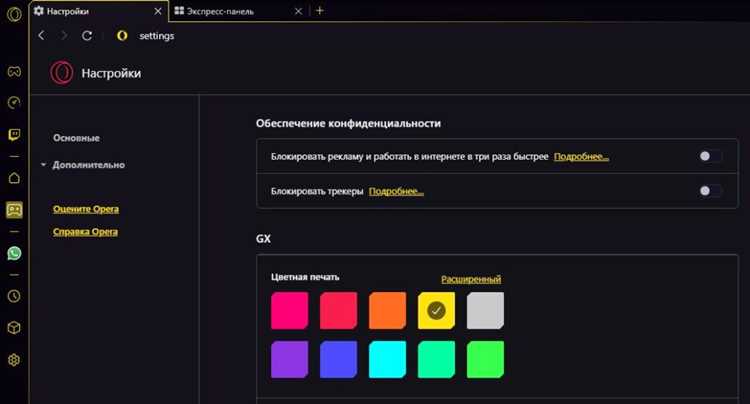Click the red Opera GX logo beside Настройки
This screenshot has height=404, width=750.
(62, 73)
